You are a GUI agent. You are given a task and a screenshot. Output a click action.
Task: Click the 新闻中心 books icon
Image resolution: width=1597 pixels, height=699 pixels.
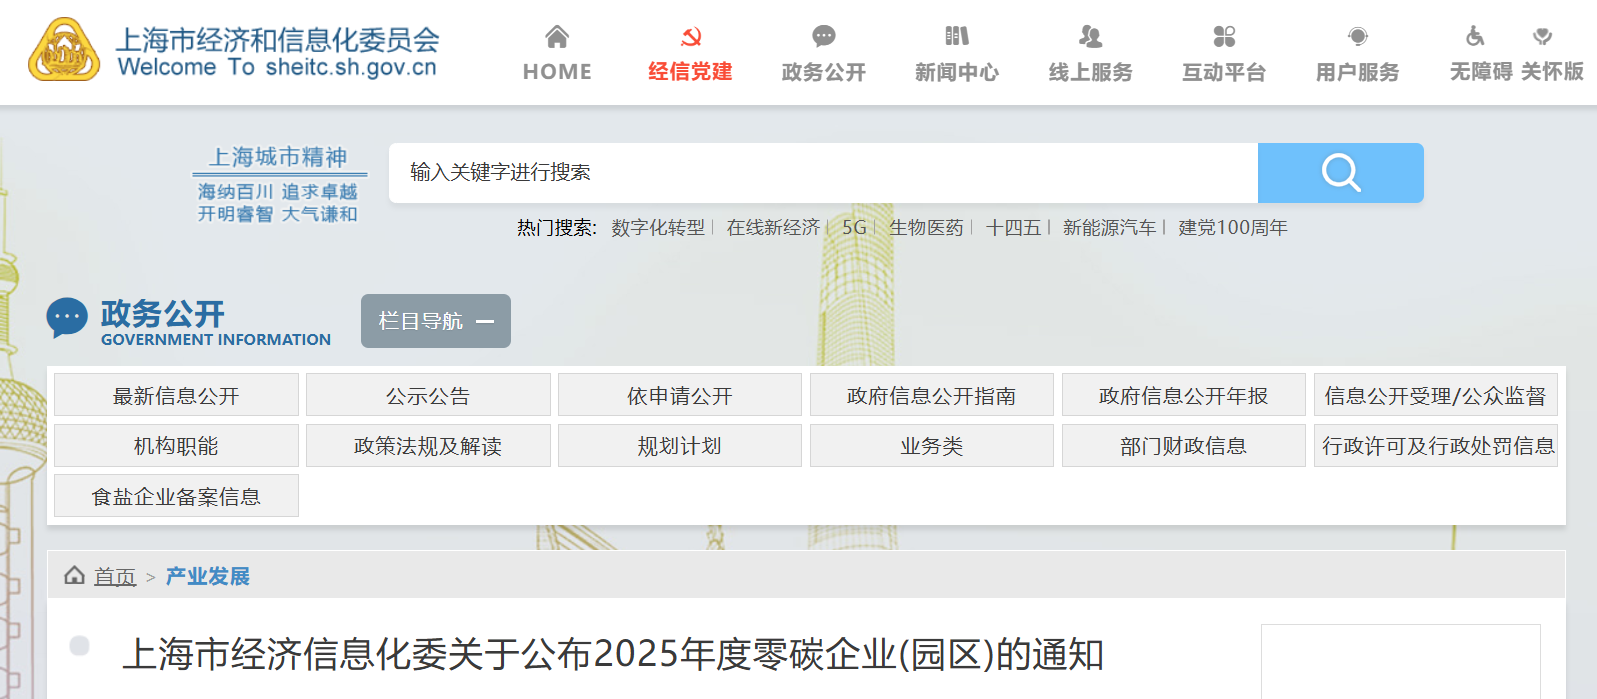click(x=957, y=37)
